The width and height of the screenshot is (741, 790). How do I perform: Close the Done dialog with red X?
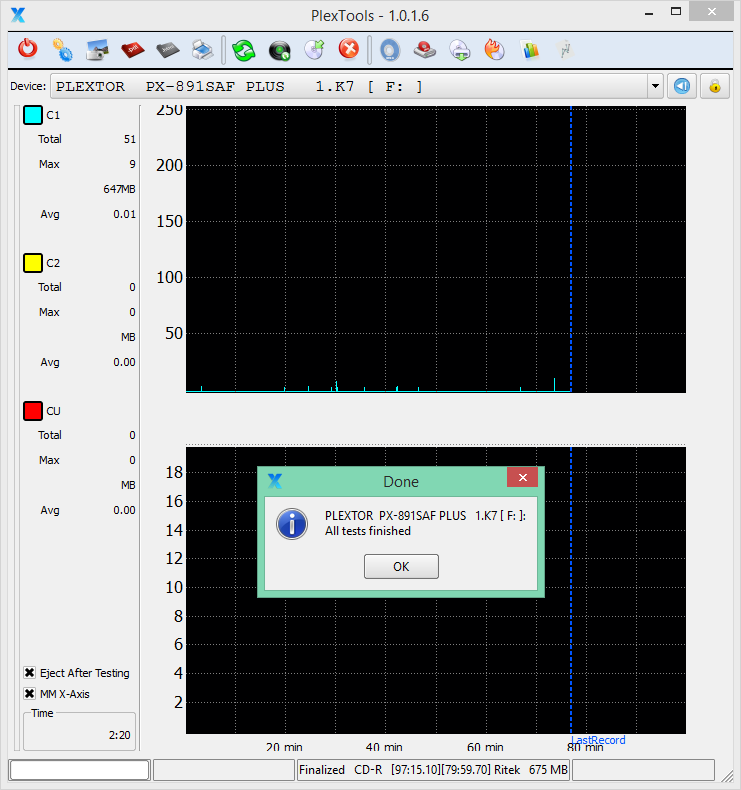click(522, 477)
